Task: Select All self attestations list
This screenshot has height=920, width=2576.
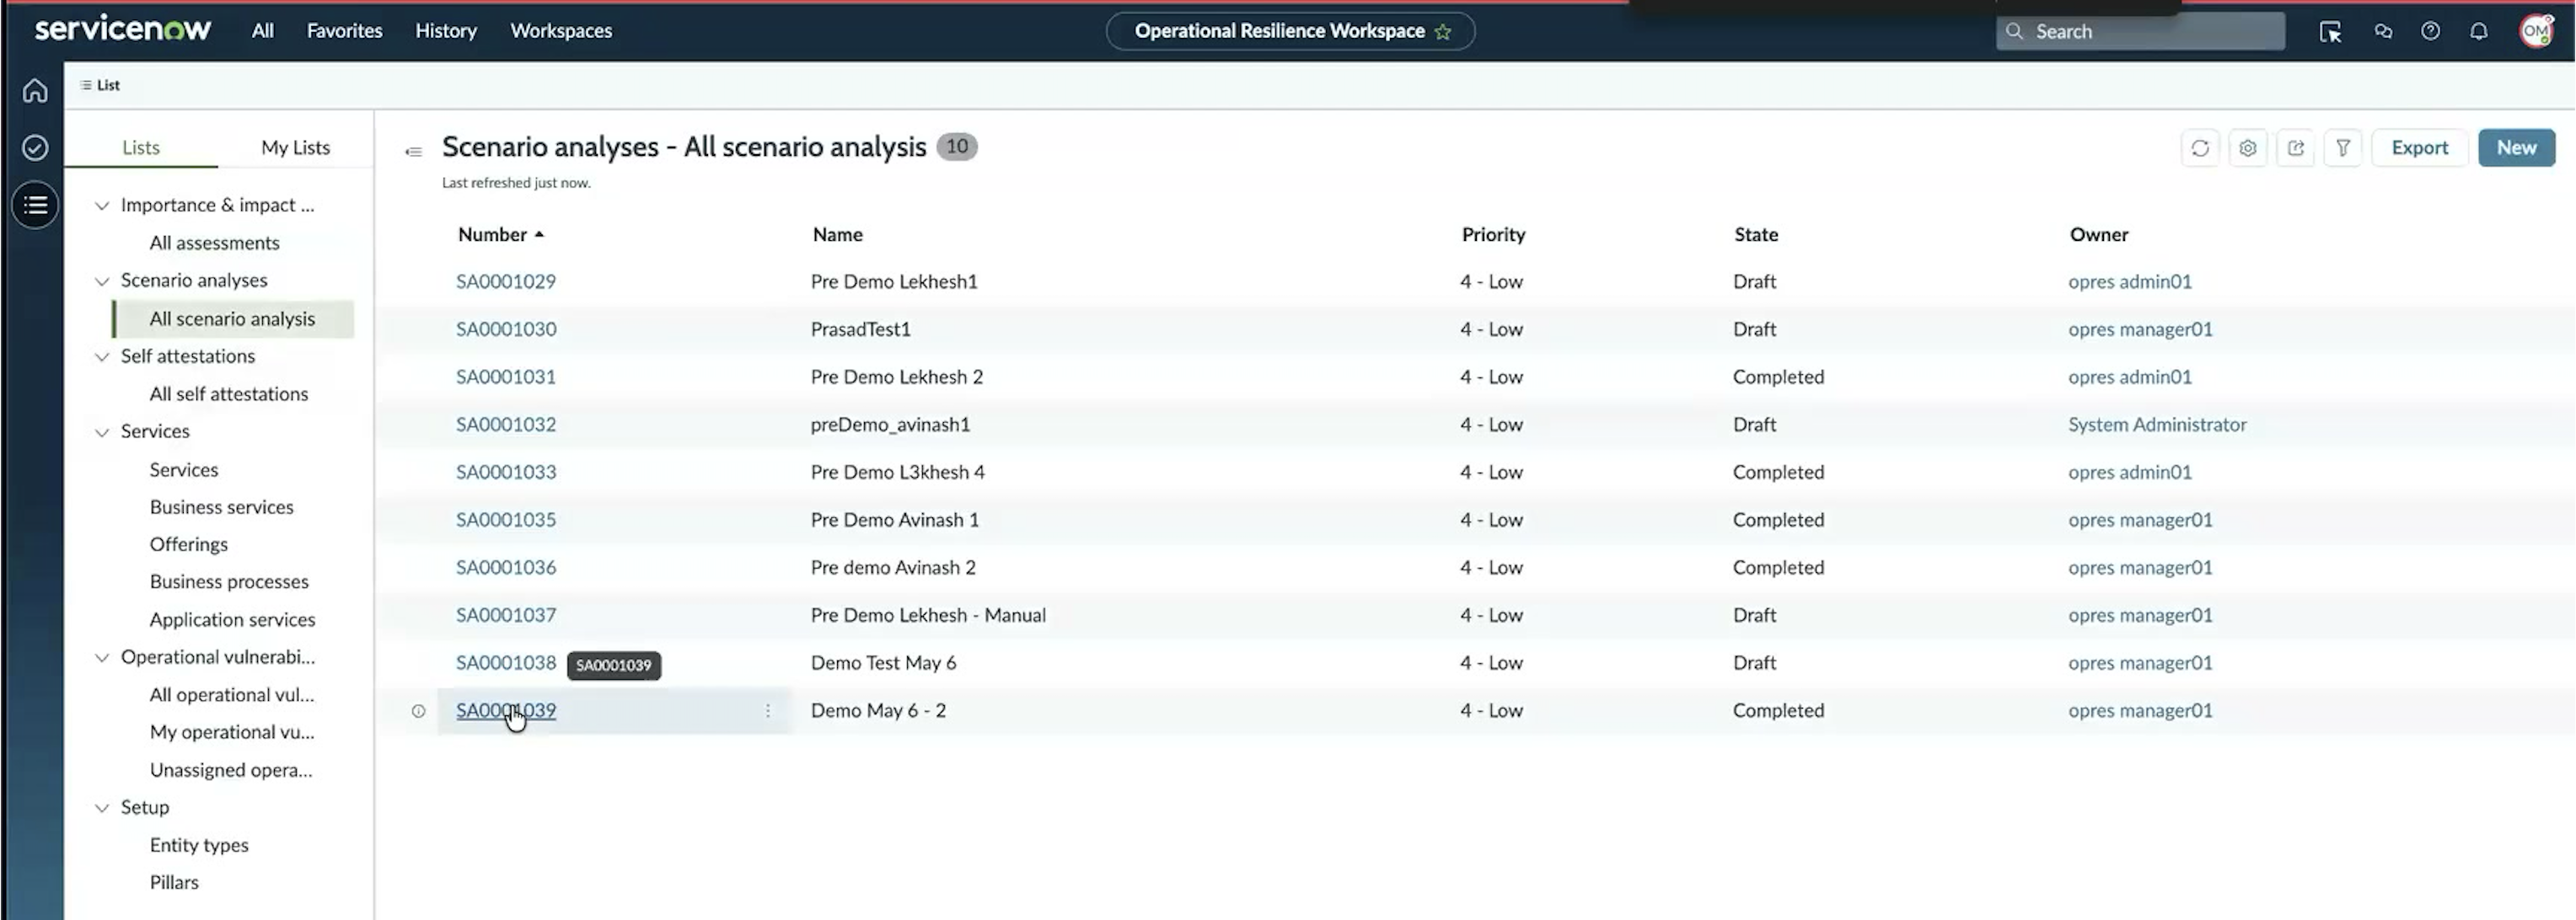Action: pyautogui.click(x=229, y=394)
